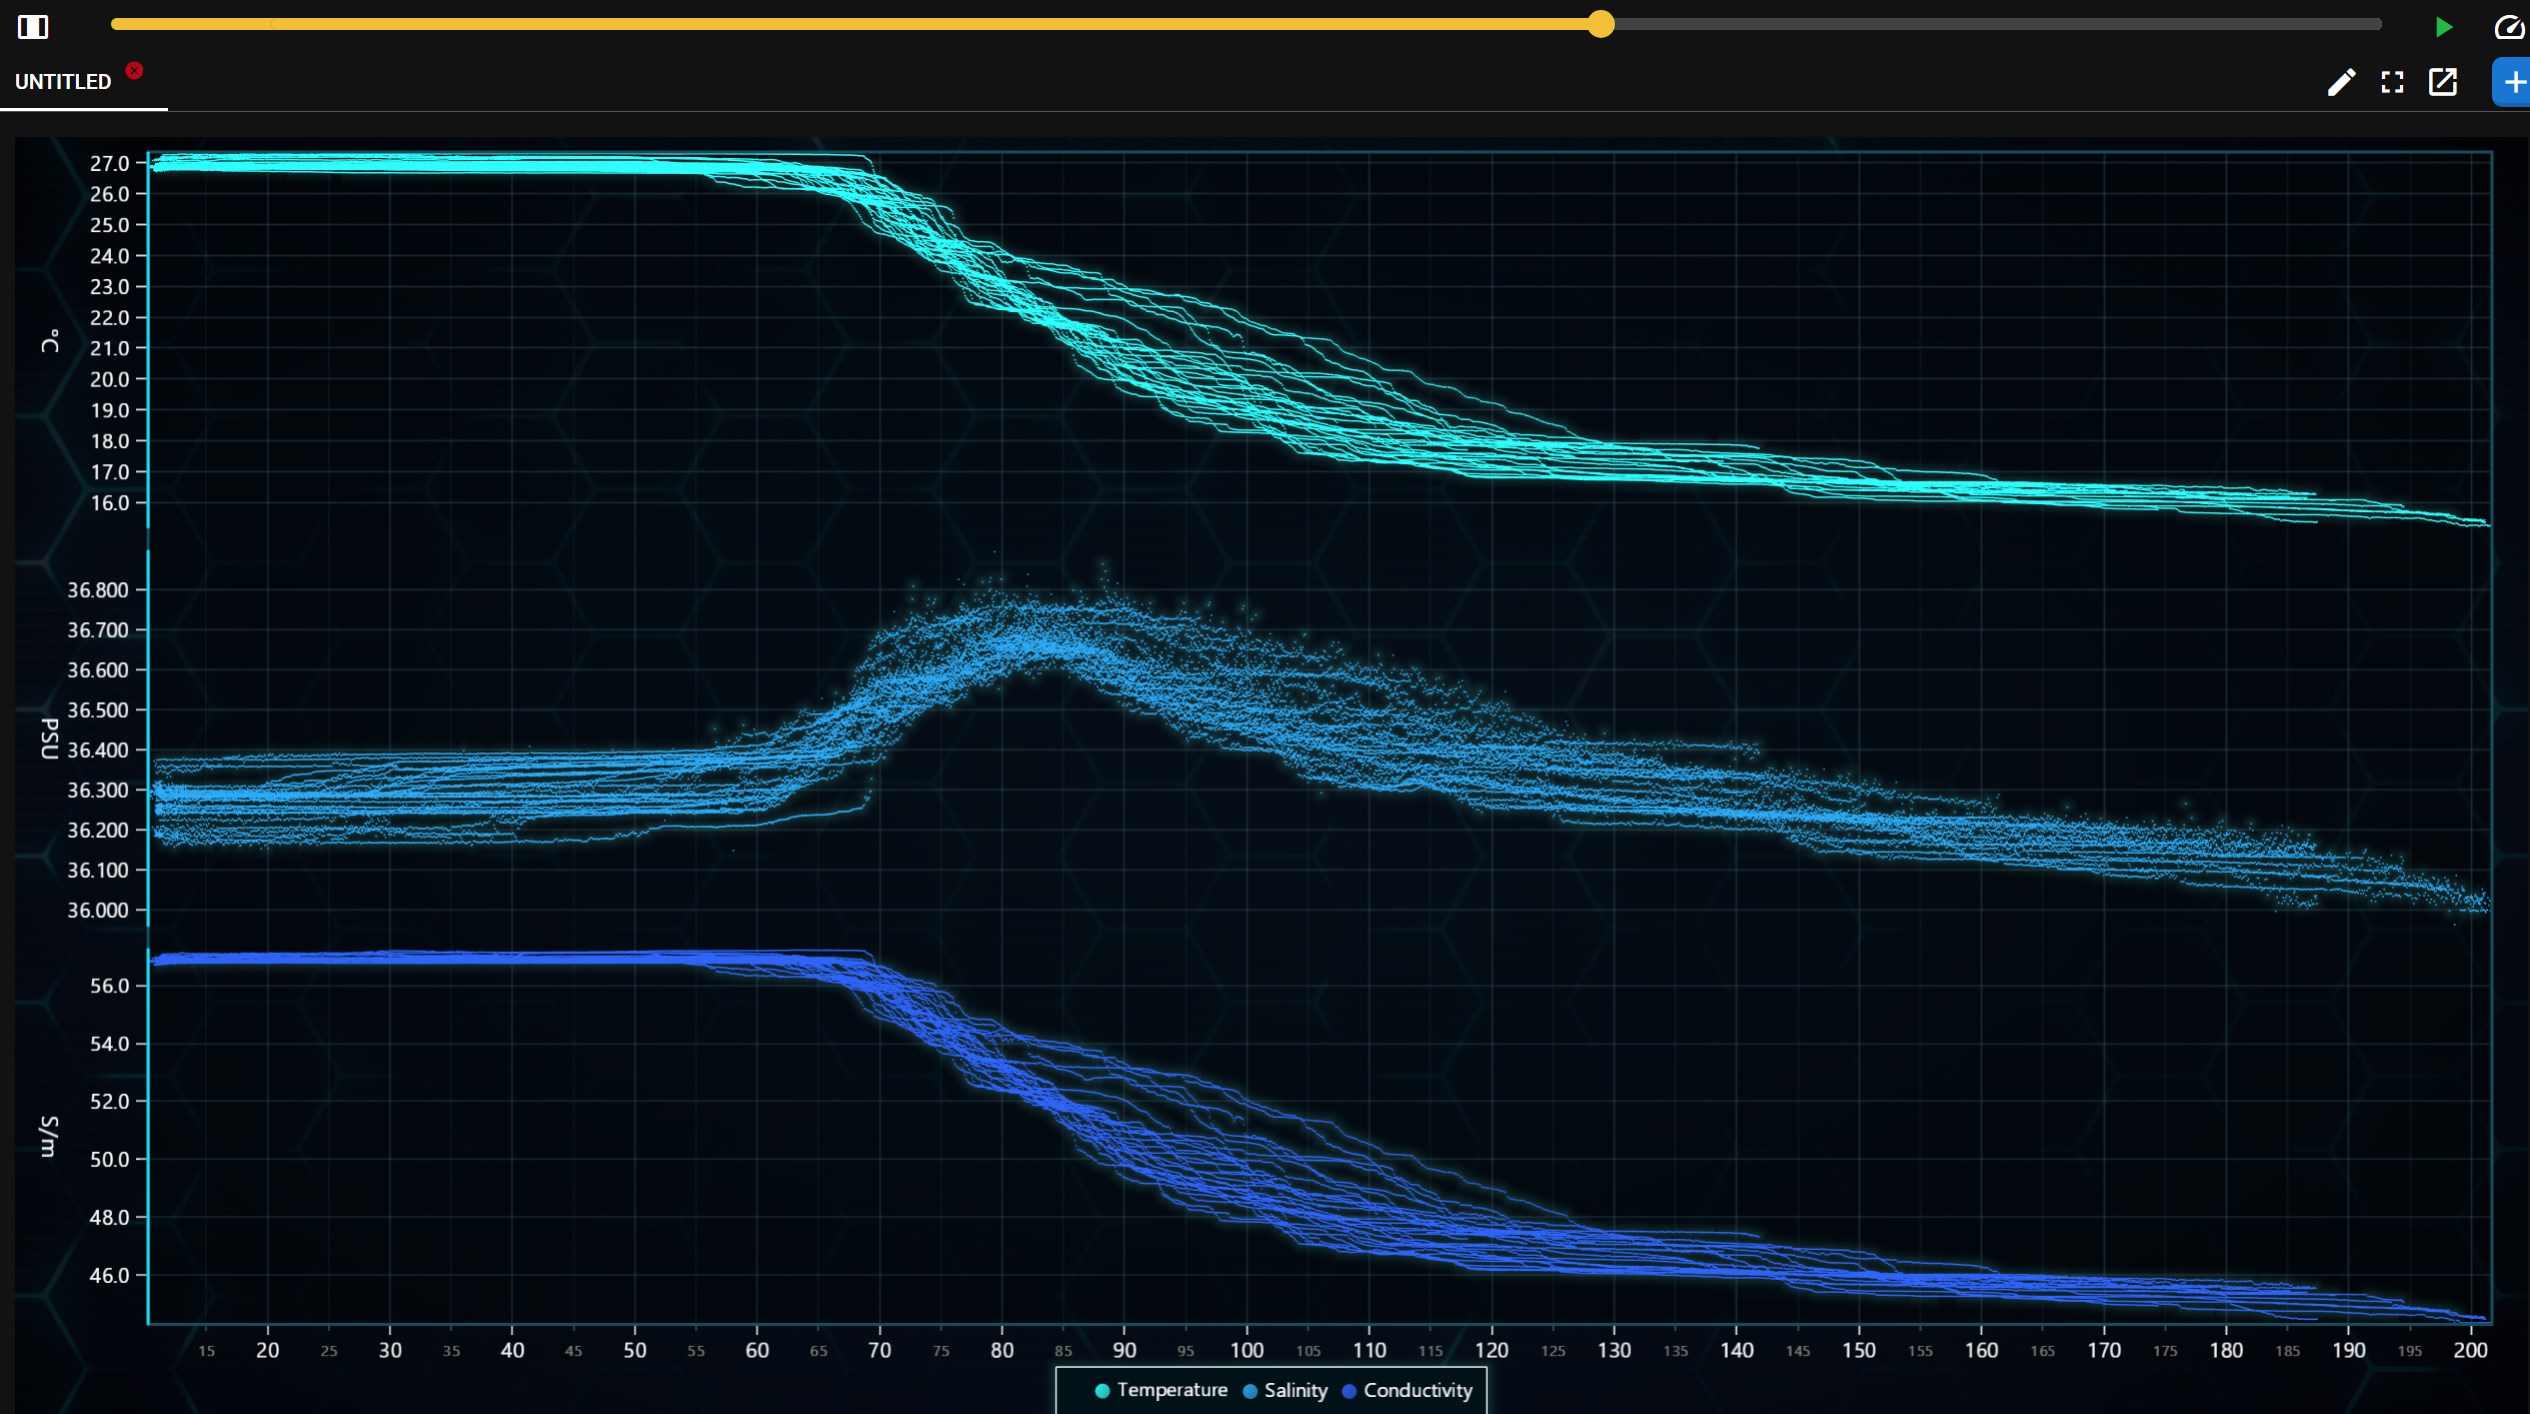Jump to unplayed gray portion of timeline
Viewport: 2530px width, 1414px height.
[x=2000, y=24]
